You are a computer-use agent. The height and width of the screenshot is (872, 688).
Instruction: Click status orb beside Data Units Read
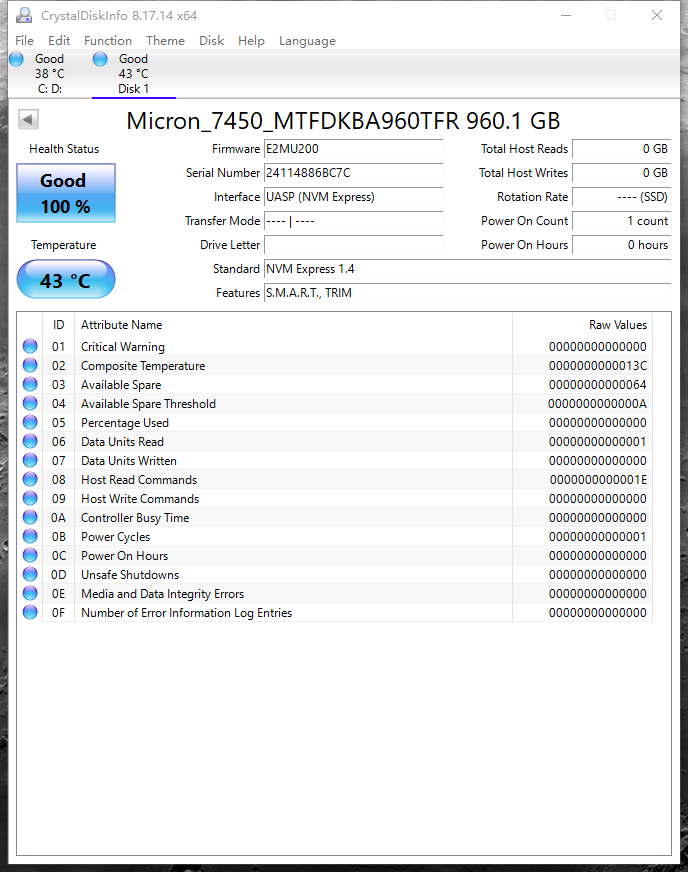[30, 442]
